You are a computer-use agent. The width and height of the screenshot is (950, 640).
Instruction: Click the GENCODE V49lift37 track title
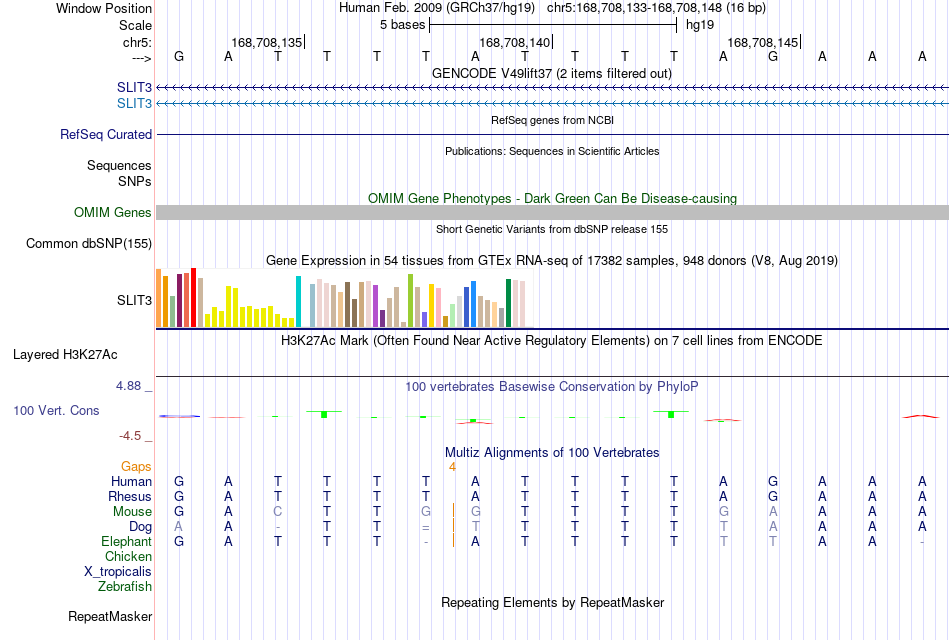pyautogui.click(x=551, y=74)
